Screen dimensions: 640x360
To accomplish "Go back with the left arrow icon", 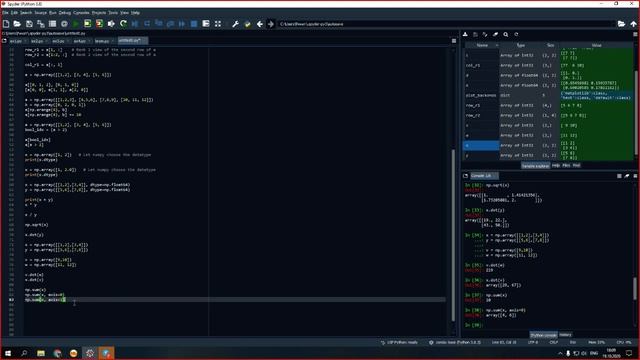I will pos(260,24).
